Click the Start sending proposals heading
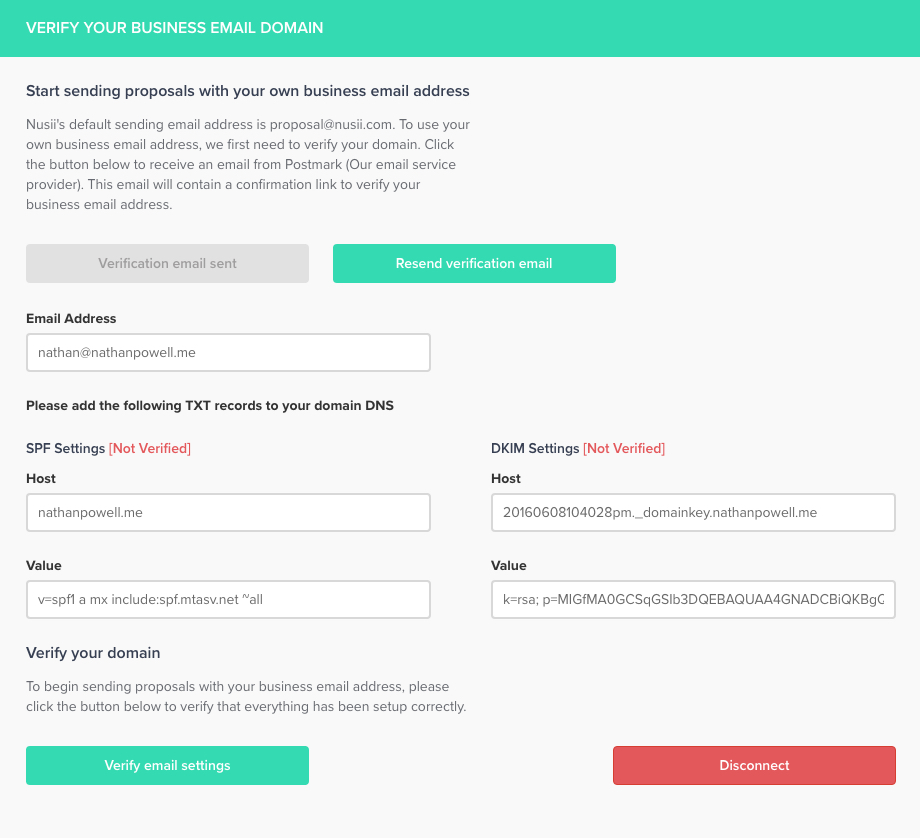The image size is (920, 838). pyautogui.click(x=248, y=91)
